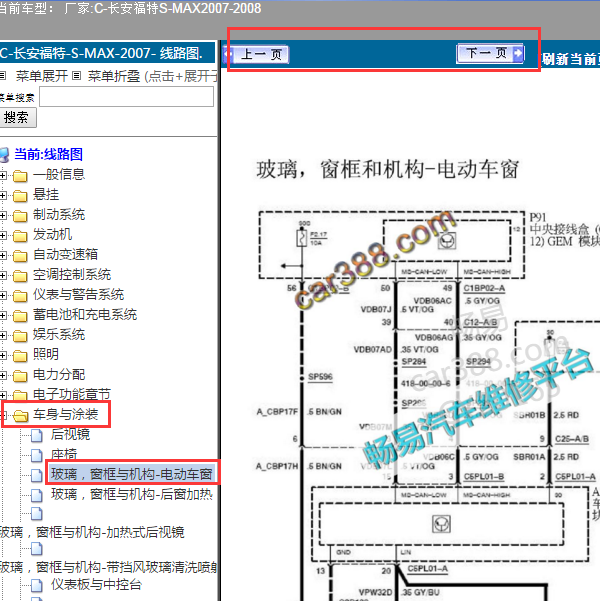
Task: Click 菜单展开 to expand all menus
Action: pyautogui.click(x=41, y=76)
